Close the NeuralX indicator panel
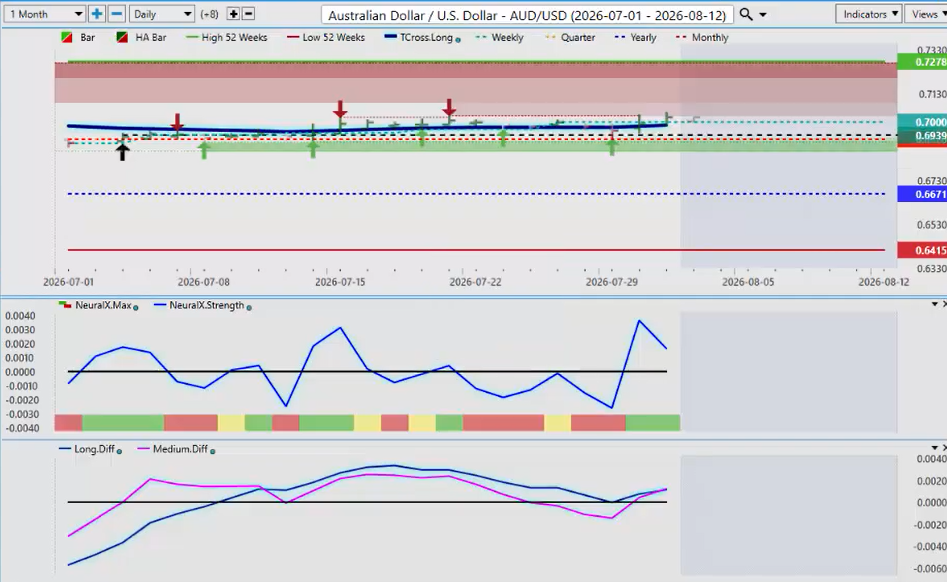The height and width of the screenshot is (582, 947). click(944, 304)
